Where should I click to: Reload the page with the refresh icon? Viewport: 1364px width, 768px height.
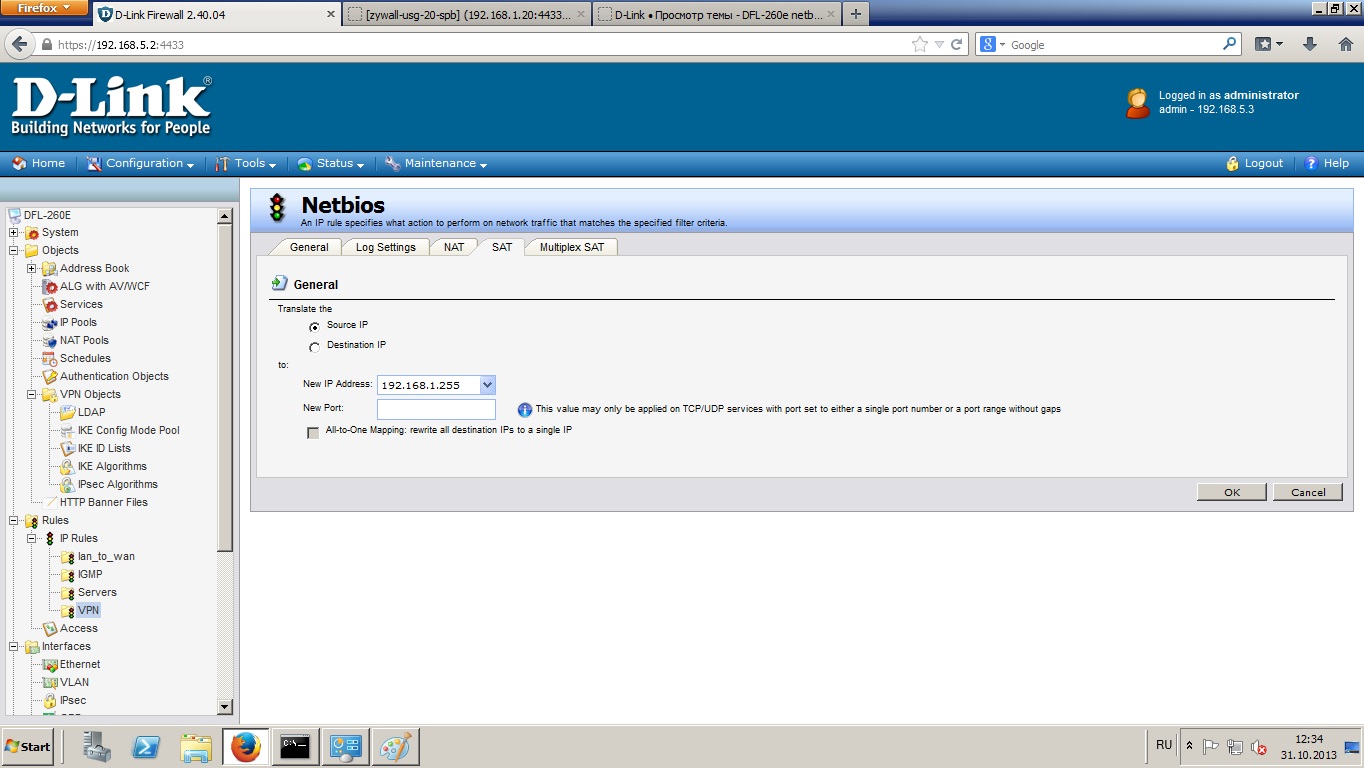[x=957, y=44]
